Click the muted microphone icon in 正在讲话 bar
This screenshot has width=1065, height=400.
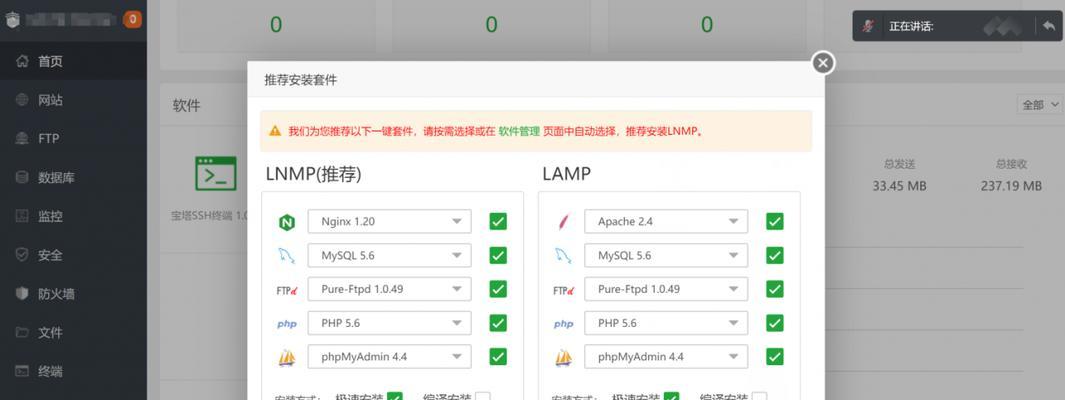pos(868,26)
